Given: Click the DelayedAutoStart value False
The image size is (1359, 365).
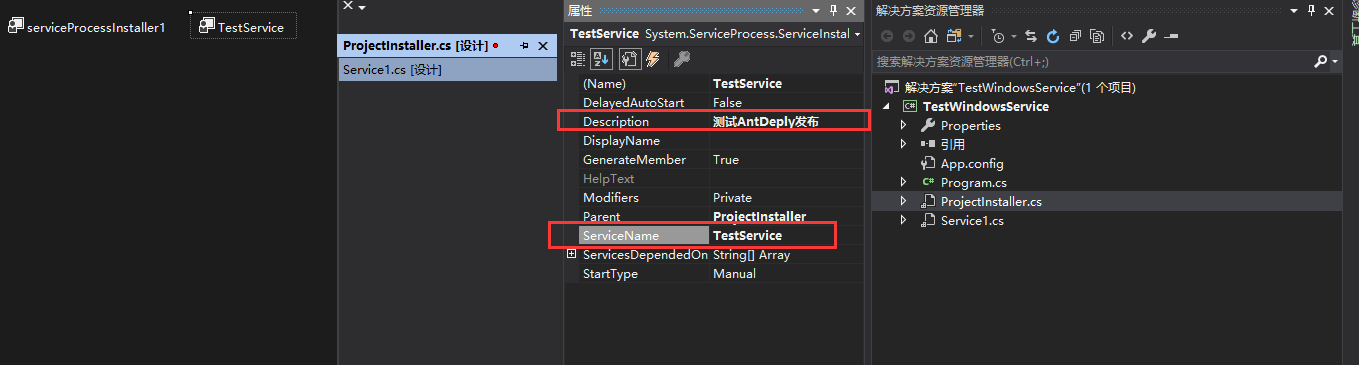Looking at the screenshot, I should click(x=786, y=103).
